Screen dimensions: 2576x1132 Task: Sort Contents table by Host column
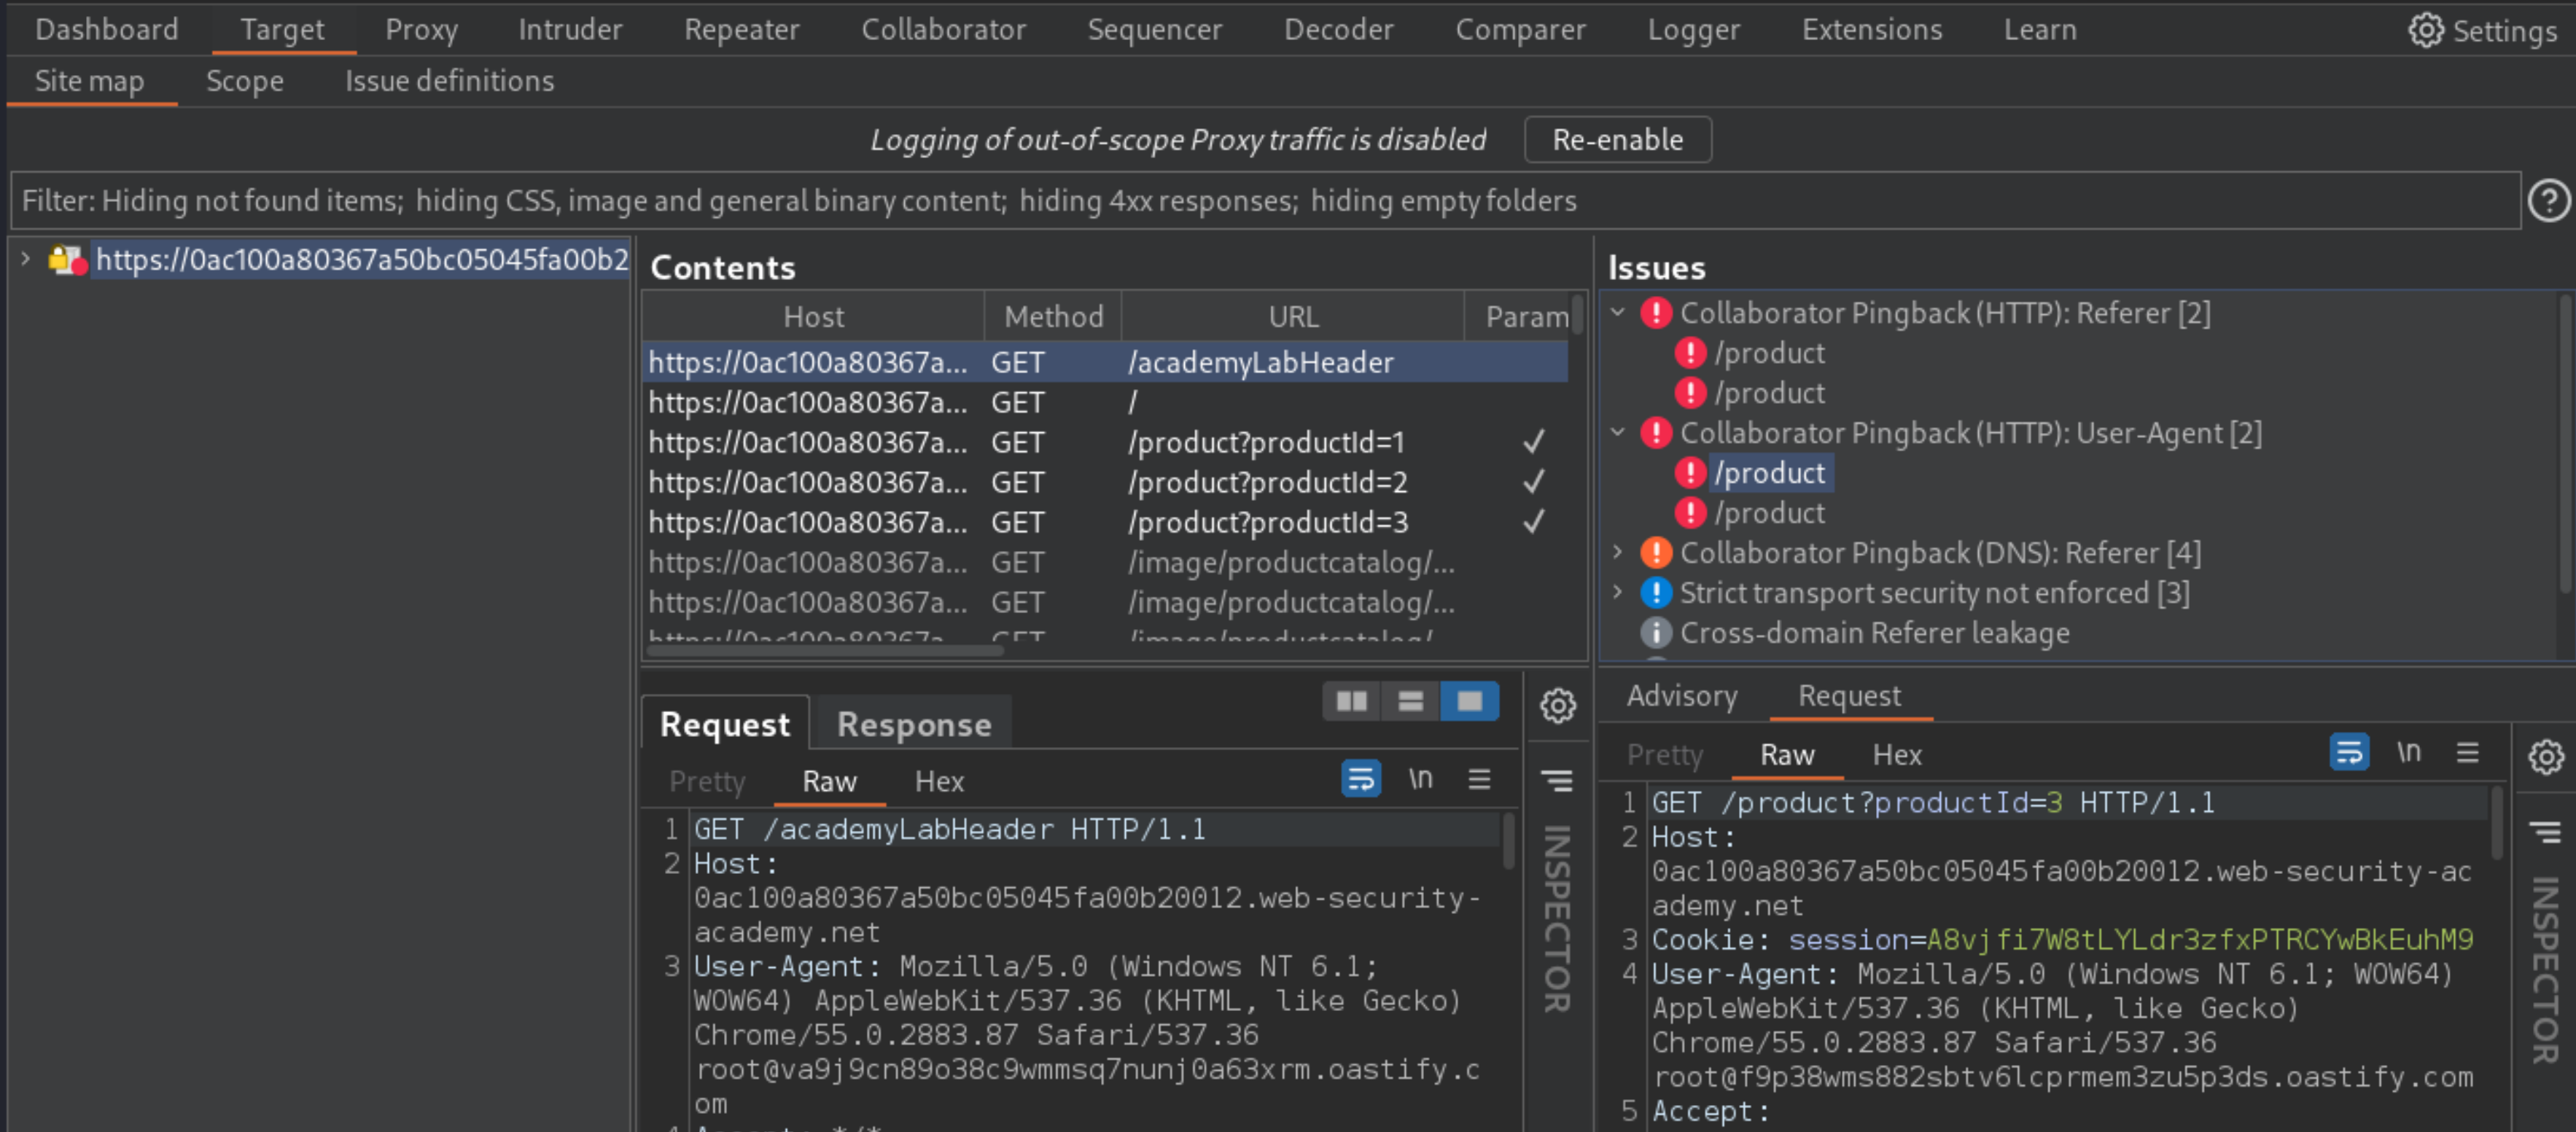click(x=813, y=316)
